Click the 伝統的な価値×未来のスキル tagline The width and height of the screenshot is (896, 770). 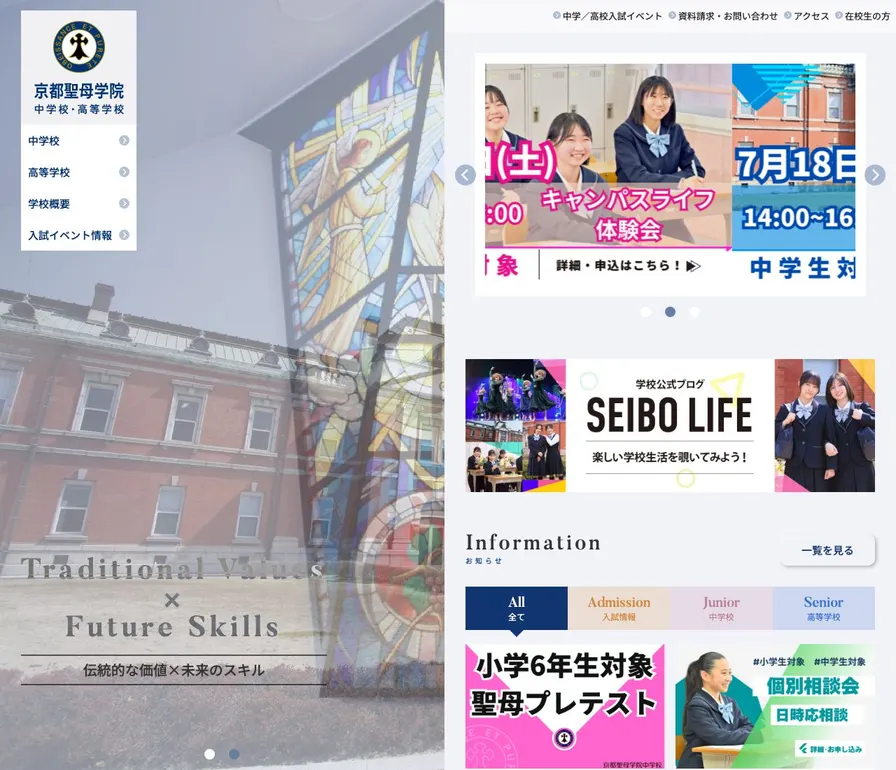(174, 669)
